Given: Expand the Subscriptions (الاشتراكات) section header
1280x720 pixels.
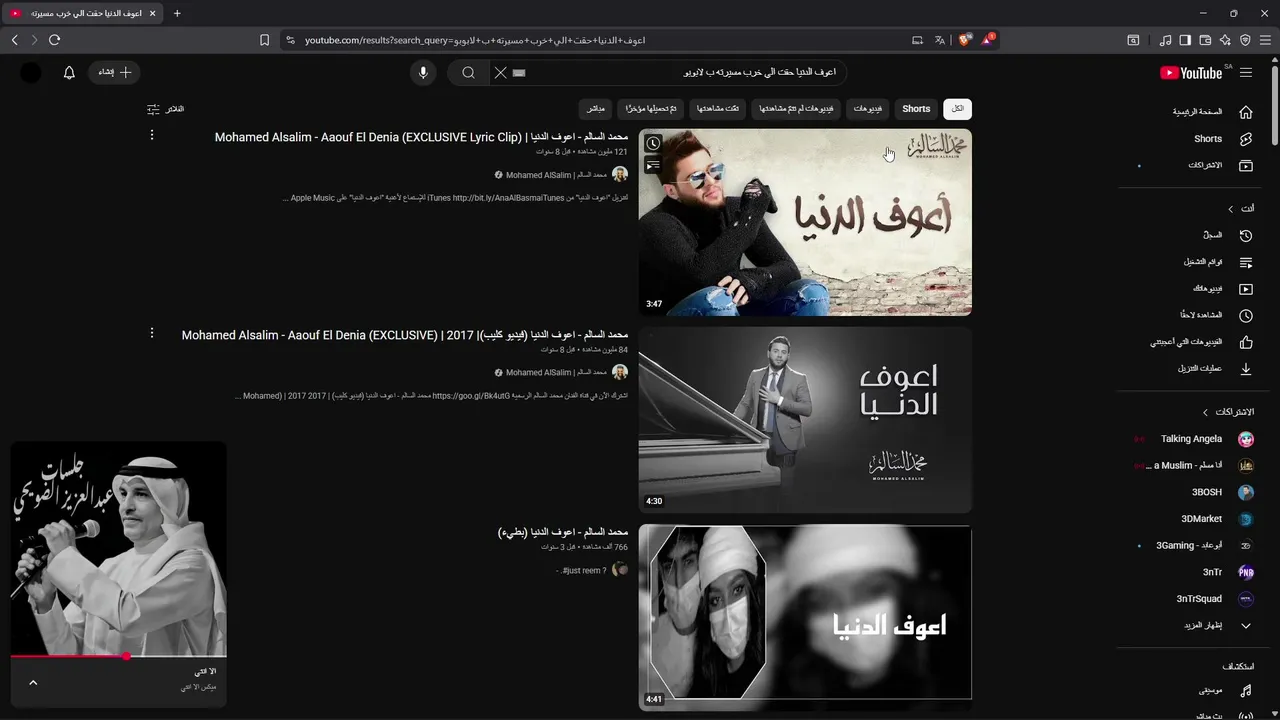Looking at the screenshot, I should point(1228,412).
